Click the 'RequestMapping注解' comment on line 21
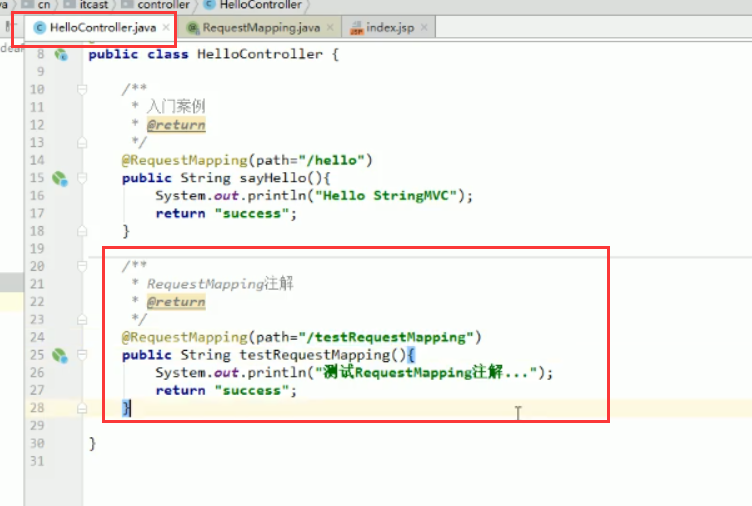 (x=220, y=283)
